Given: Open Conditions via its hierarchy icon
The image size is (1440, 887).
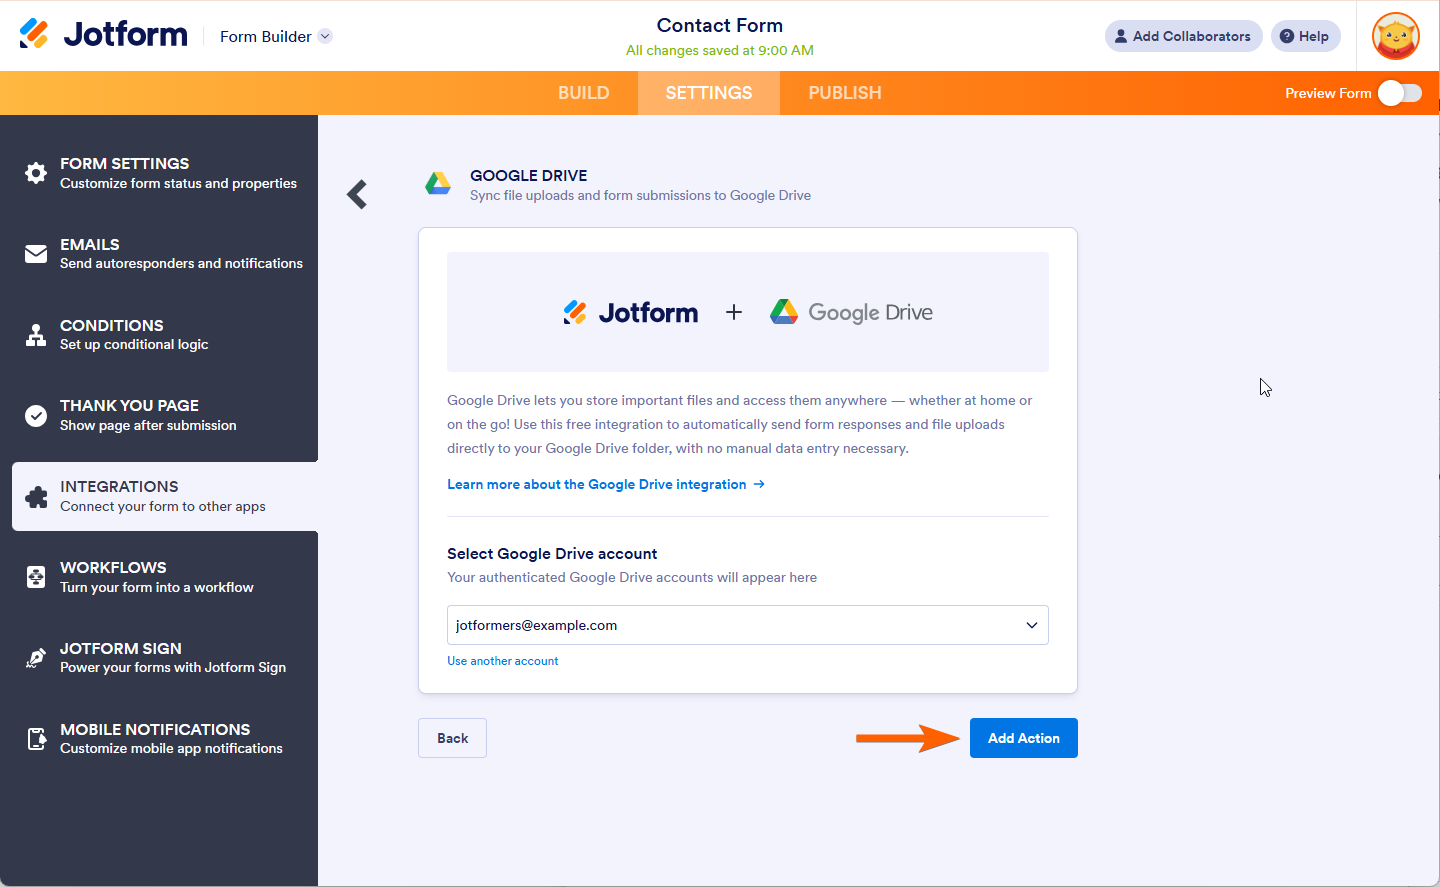Looking at the screenshot, I should click(36, 335).
